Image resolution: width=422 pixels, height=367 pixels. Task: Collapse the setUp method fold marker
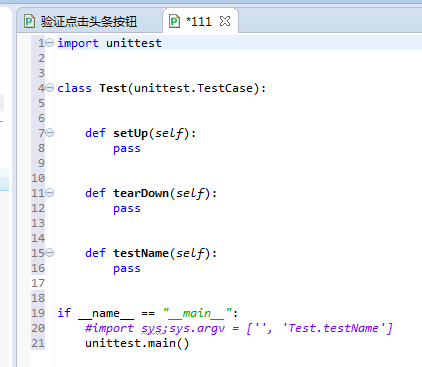(x=50, y=133)
